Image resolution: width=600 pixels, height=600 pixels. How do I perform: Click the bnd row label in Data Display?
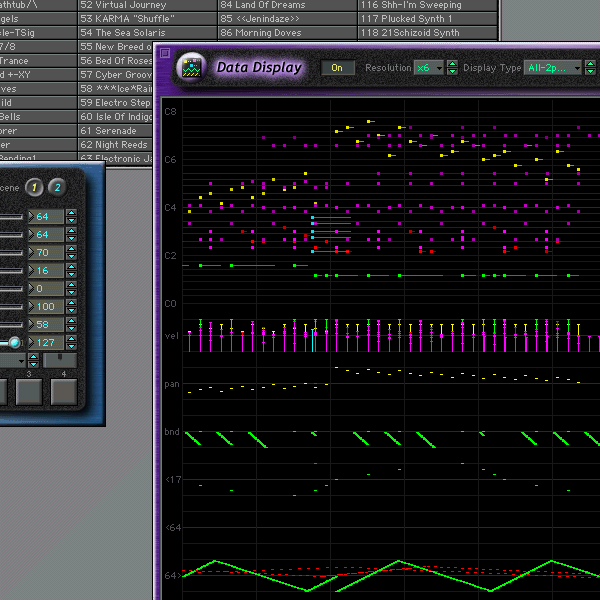[172, 432]
